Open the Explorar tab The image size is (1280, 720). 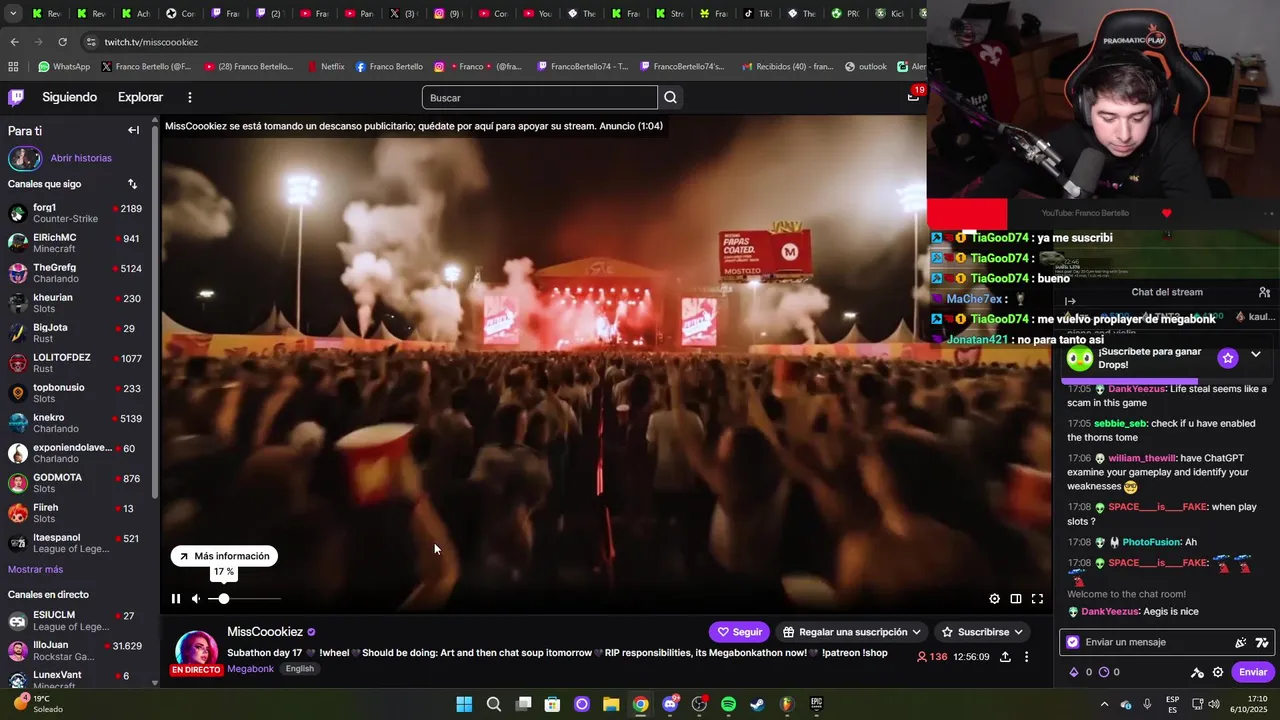(x=140, y=97)
